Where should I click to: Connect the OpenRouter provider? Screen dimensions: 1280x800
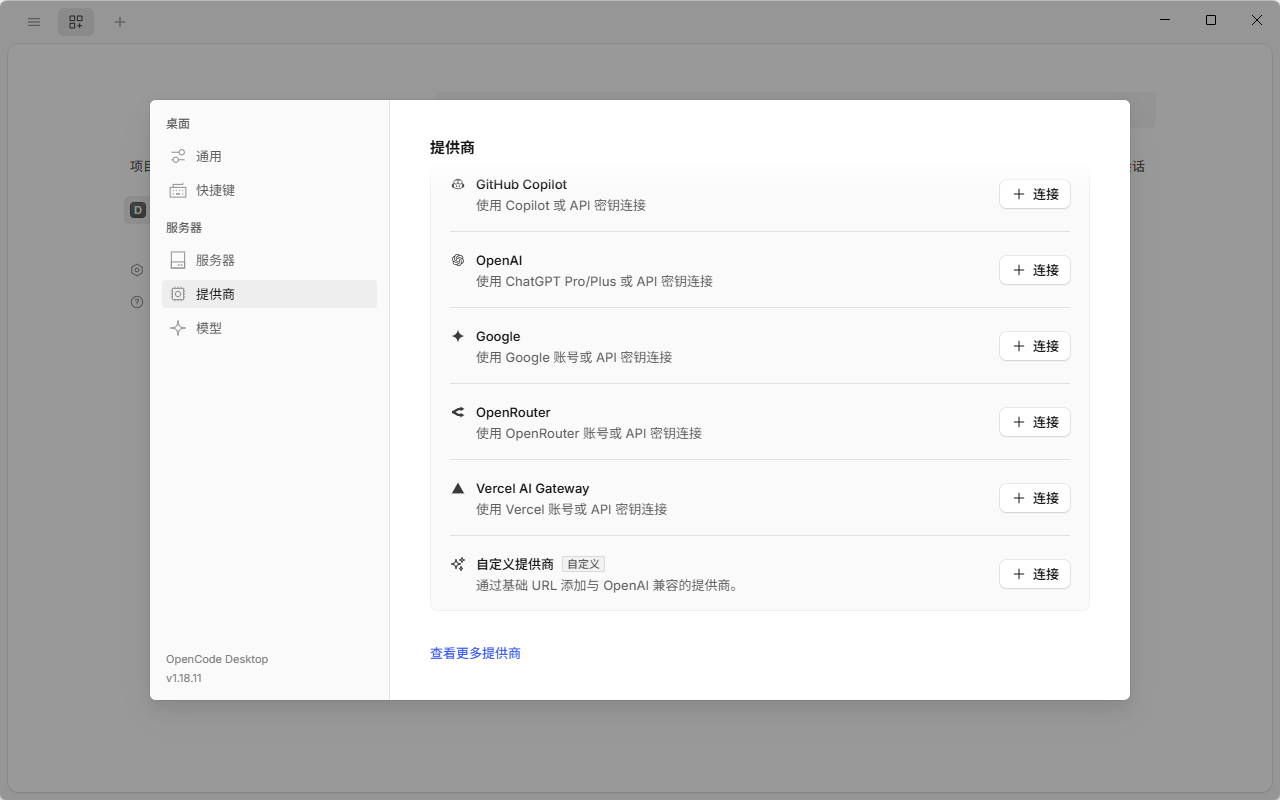coord(1035,422)
